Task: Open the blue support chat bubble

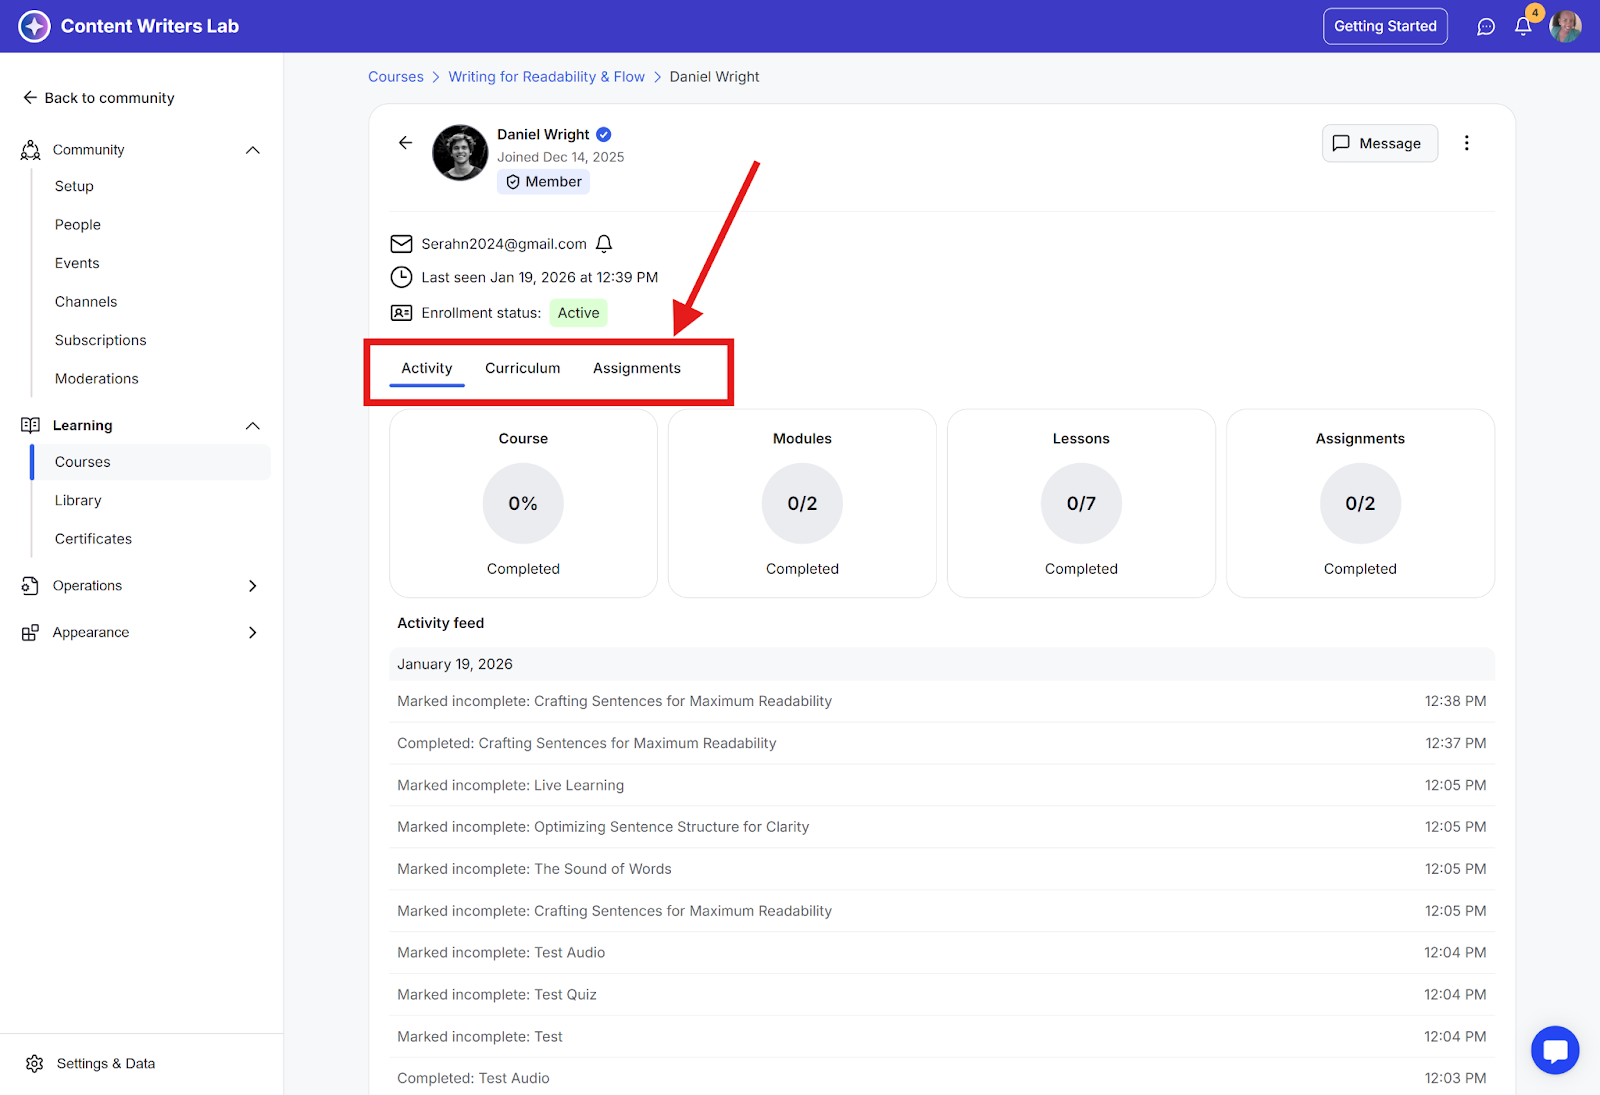Action: tap(1555, 1050)
